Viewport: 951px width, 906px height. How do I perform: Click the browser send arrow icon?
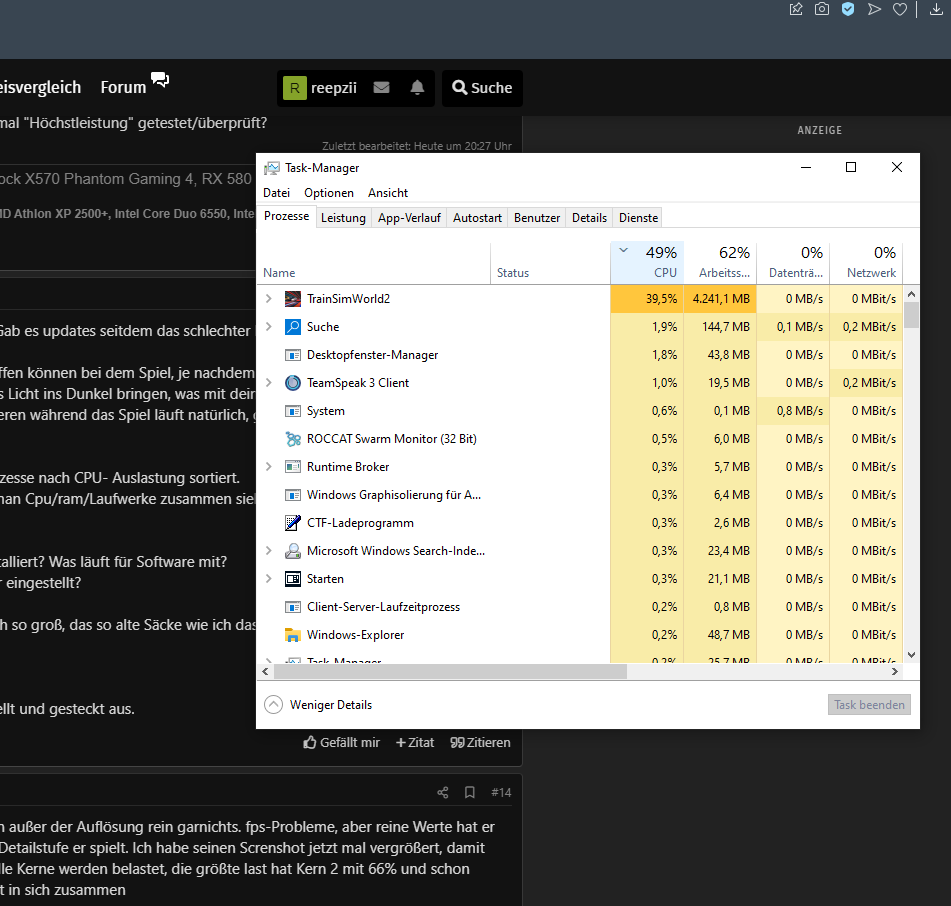(874, 9)
